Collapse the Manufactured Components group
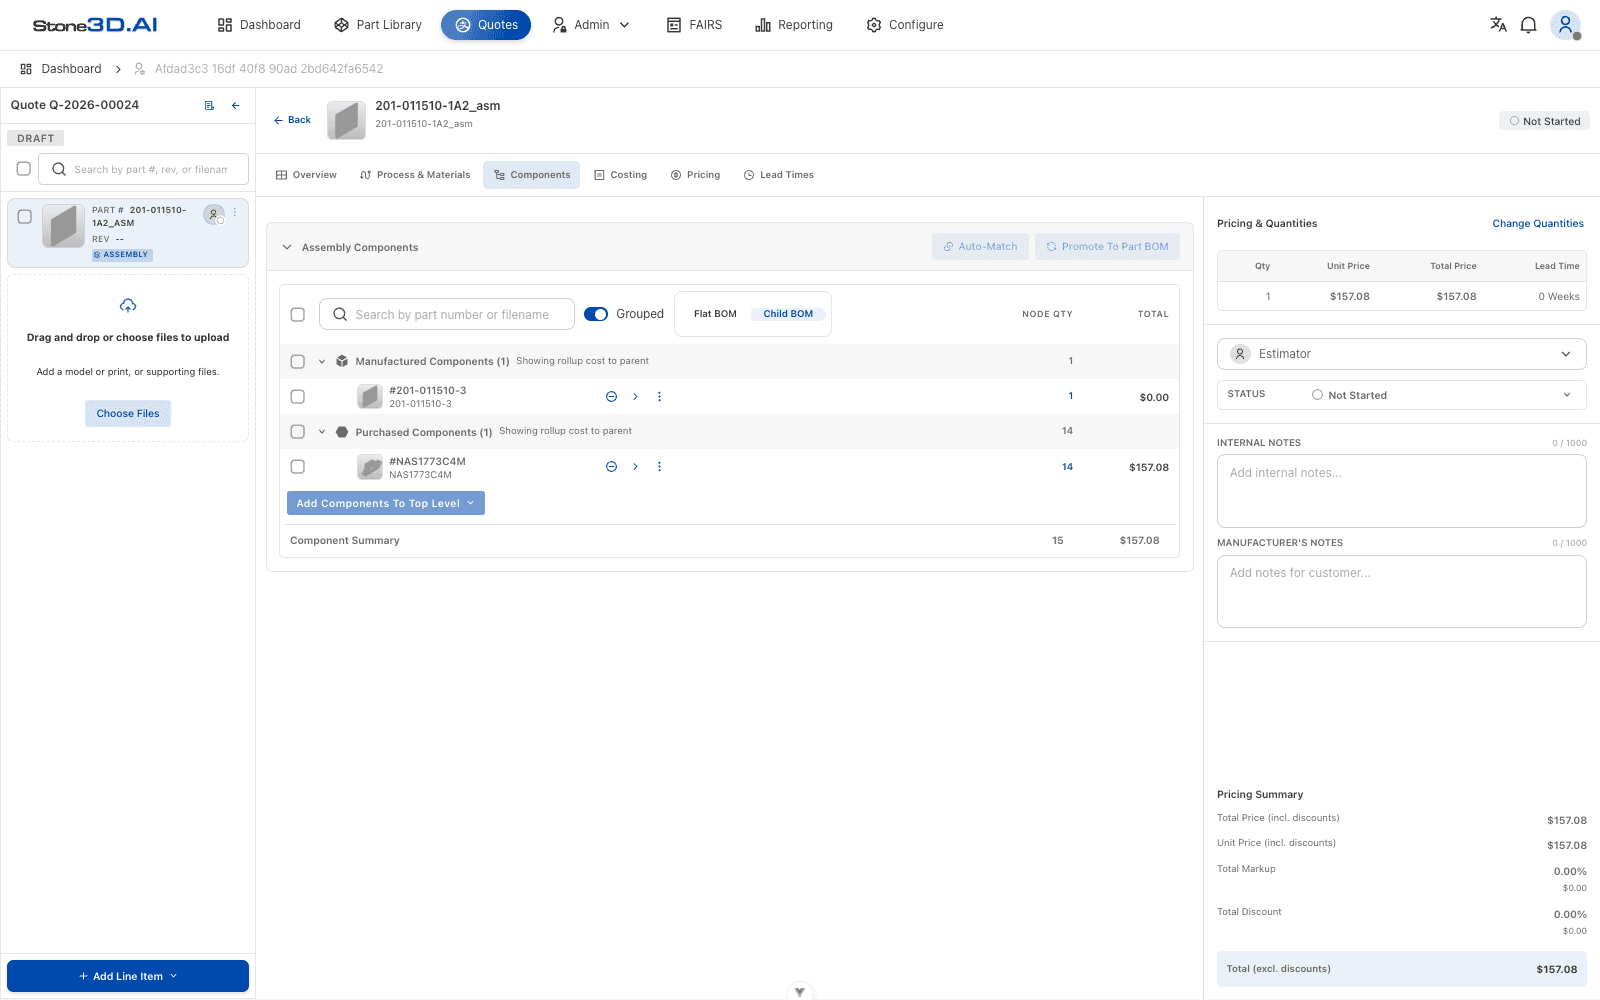Screen dimensions: 1600x1000 click(x=322, y=361)
